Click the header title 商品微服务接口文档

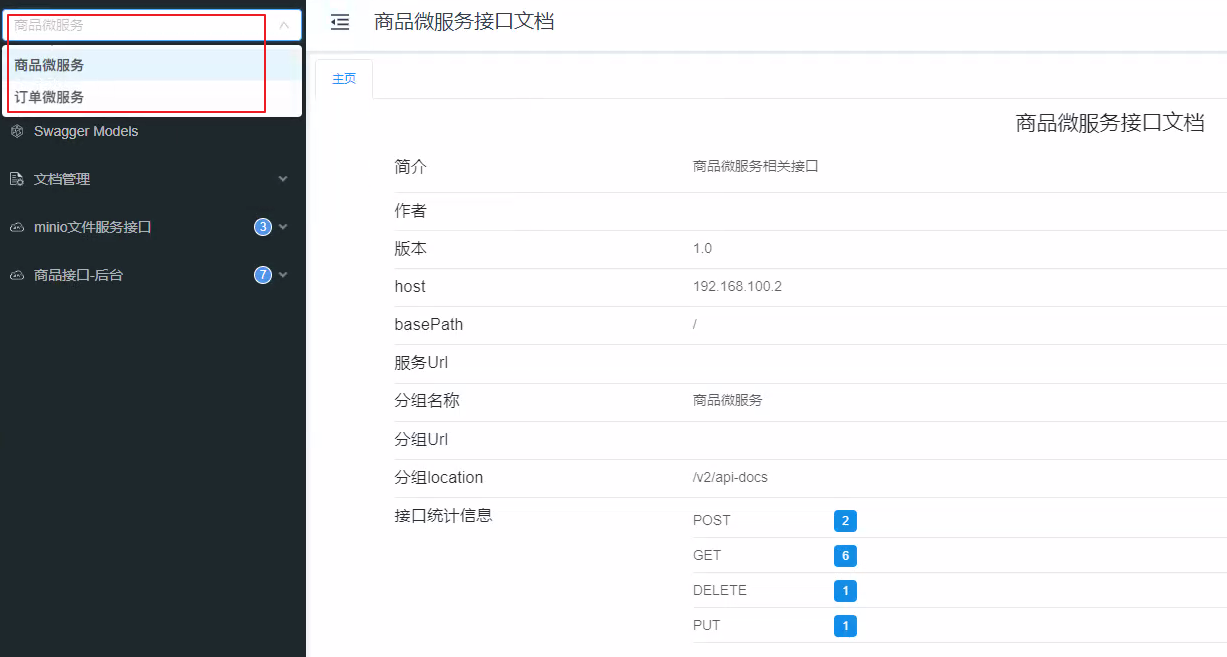[x=464, y=21]
